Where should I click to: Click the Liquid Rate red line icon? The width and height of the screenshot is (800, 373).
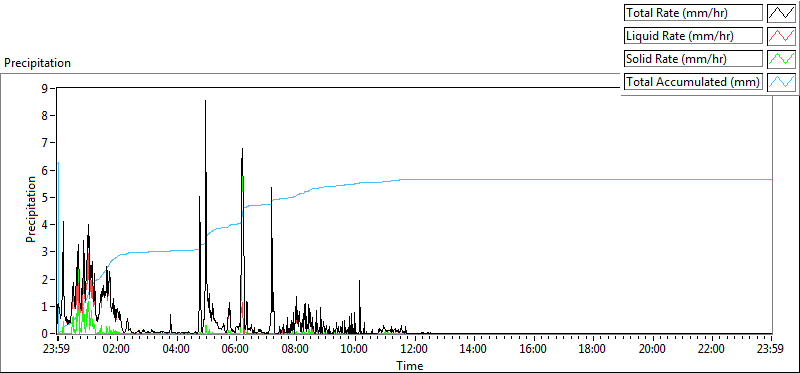[781, 36]
